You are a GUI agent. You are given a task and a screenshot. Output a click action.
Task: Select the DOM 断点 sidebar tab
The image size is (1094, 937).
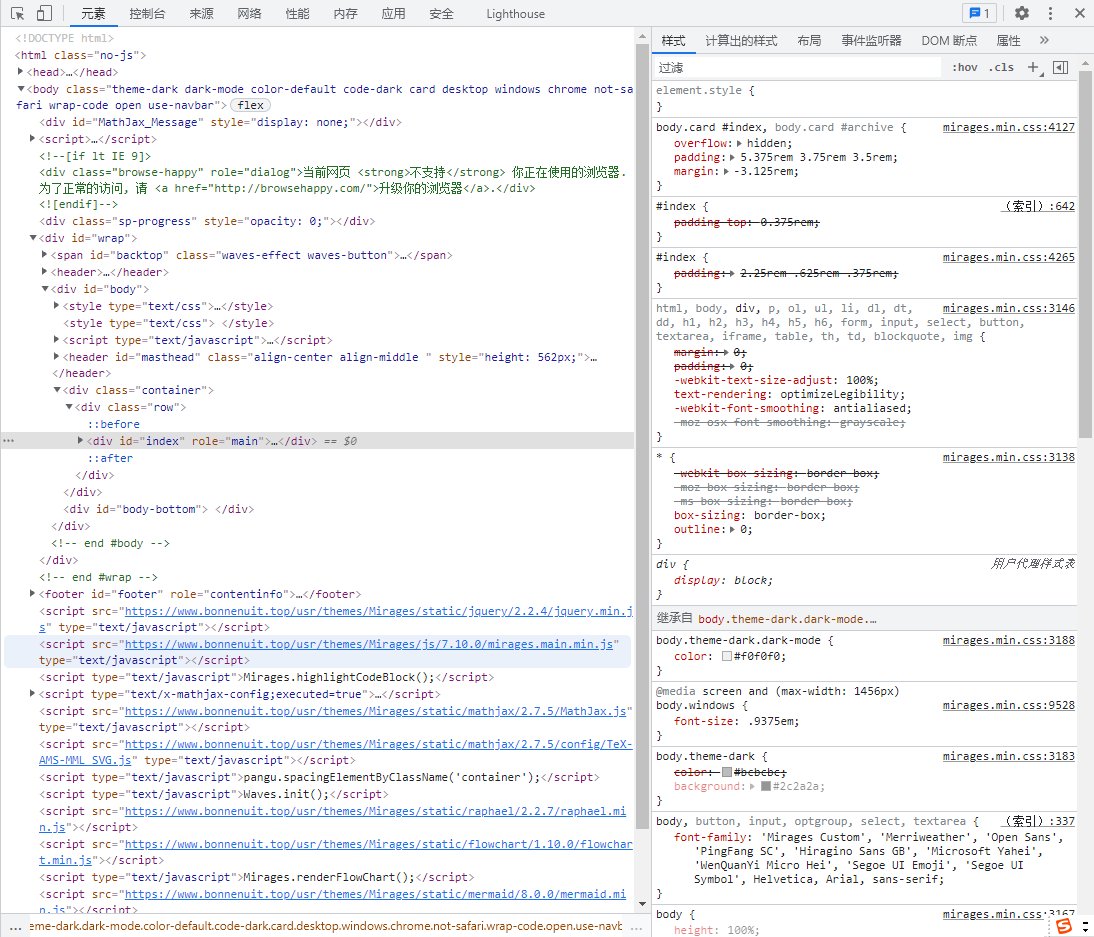coord(949,40)
